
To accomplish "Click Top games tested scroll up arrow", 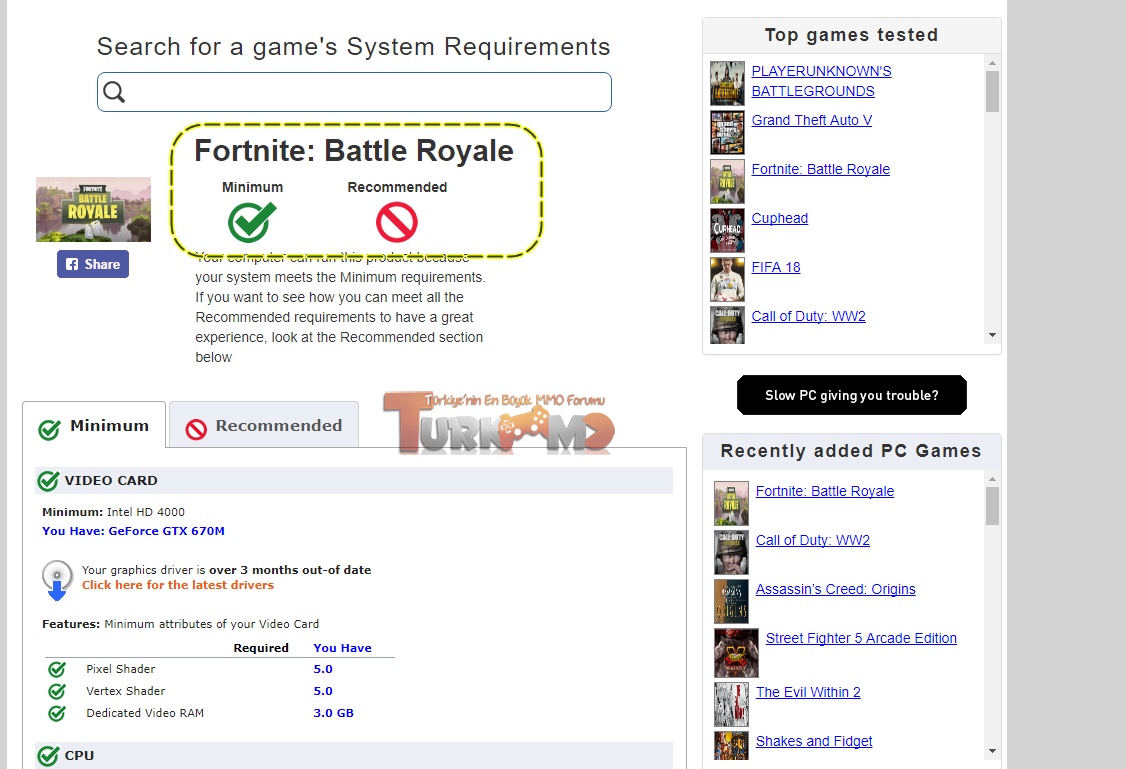I will pyautogui.click(x=992, y=63).
